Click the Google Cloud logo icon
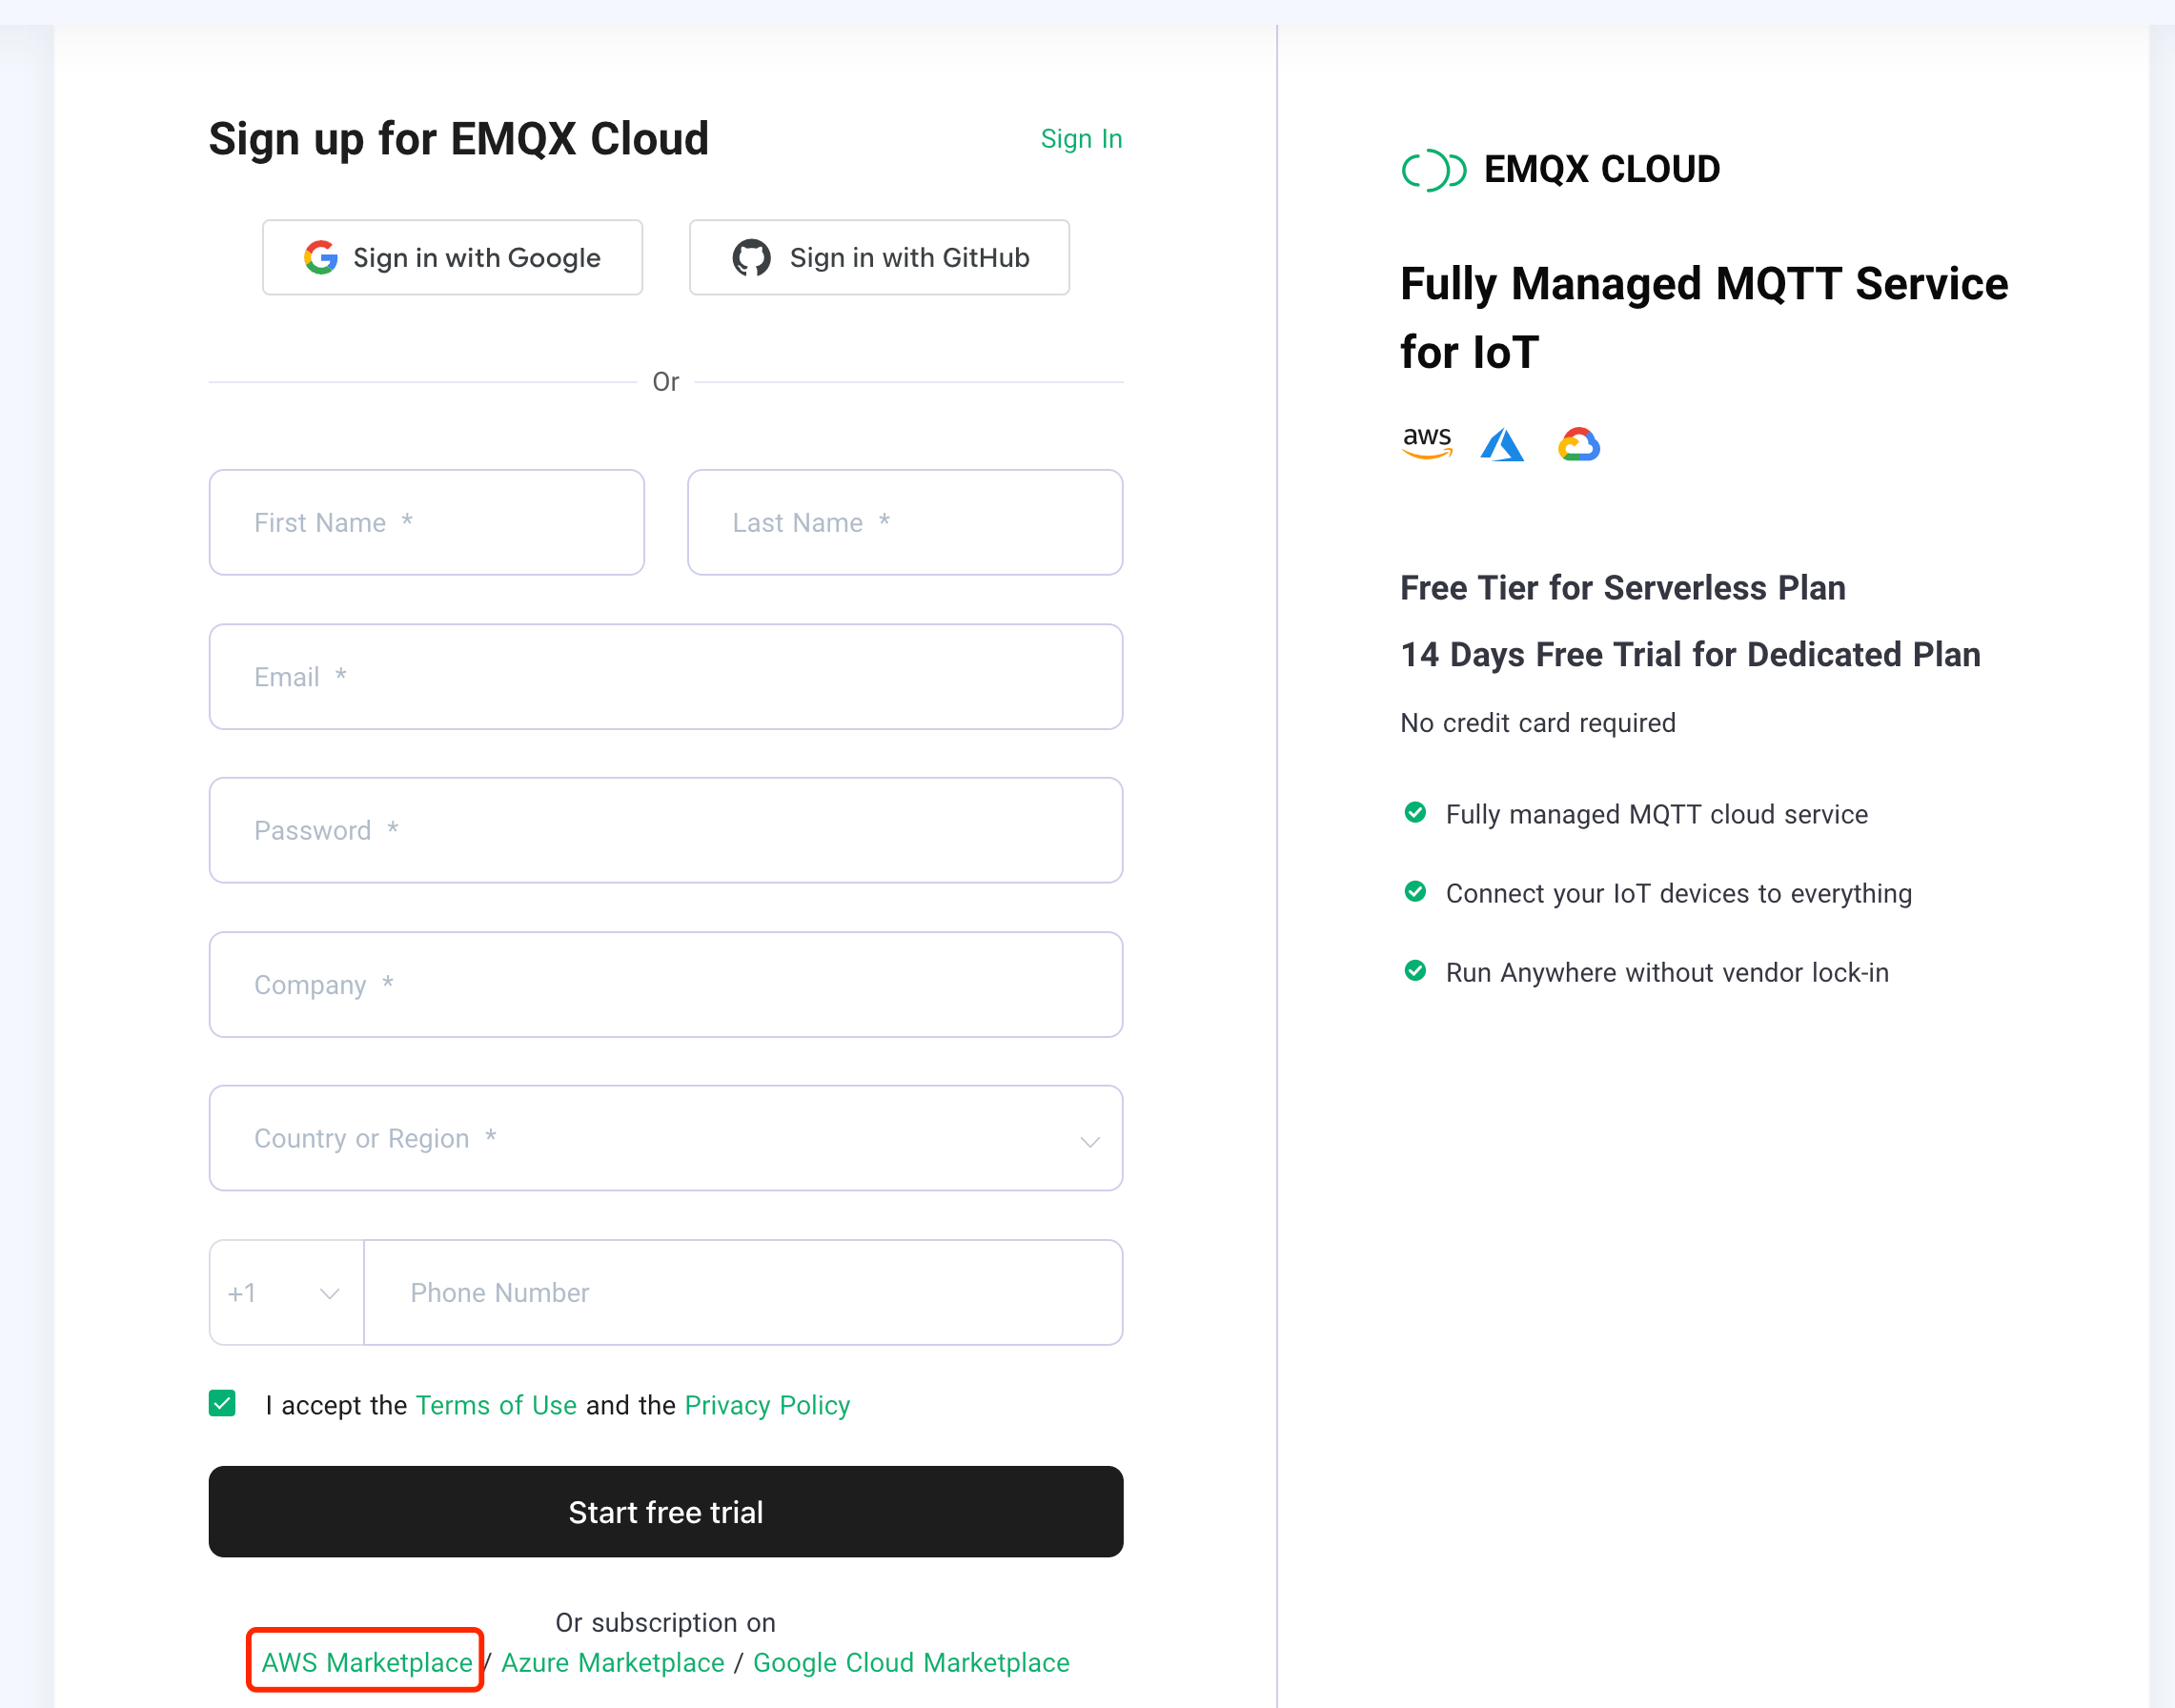 (1578, 444)
